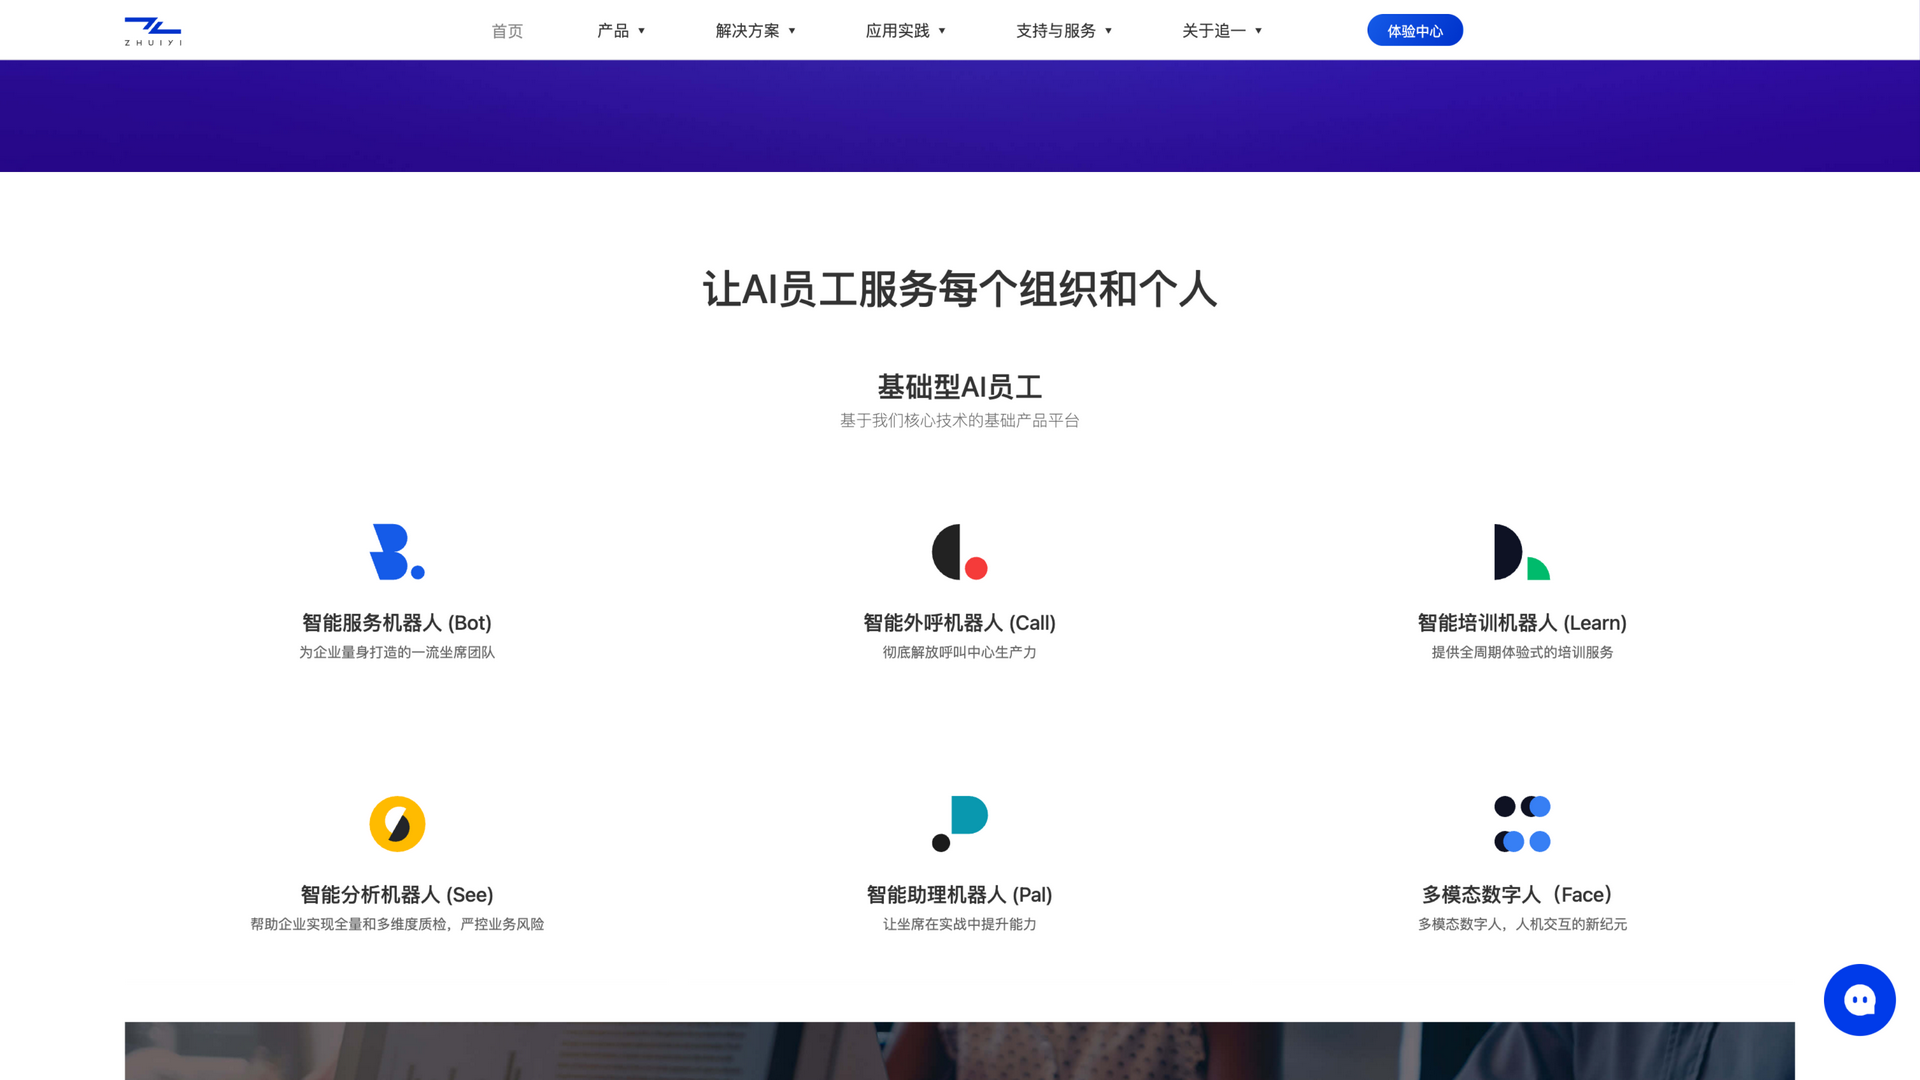Click subtitle 基于我们核心技术的基础产品平台
This screenshot has height=1080, width=1920.
tap(960, 421)
